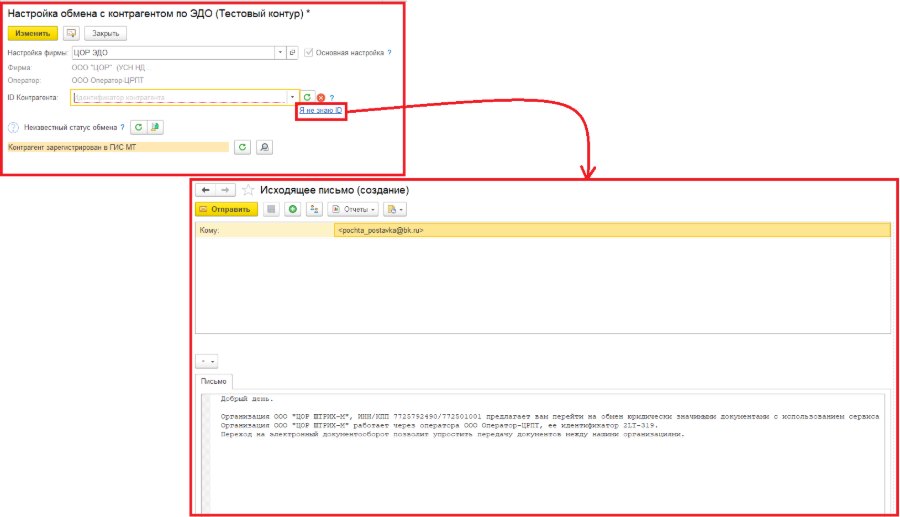The height and width of the screenshot is (517, 900).
Task: Toggle the Основная настройка checkbox
Action: coord(308,52)
